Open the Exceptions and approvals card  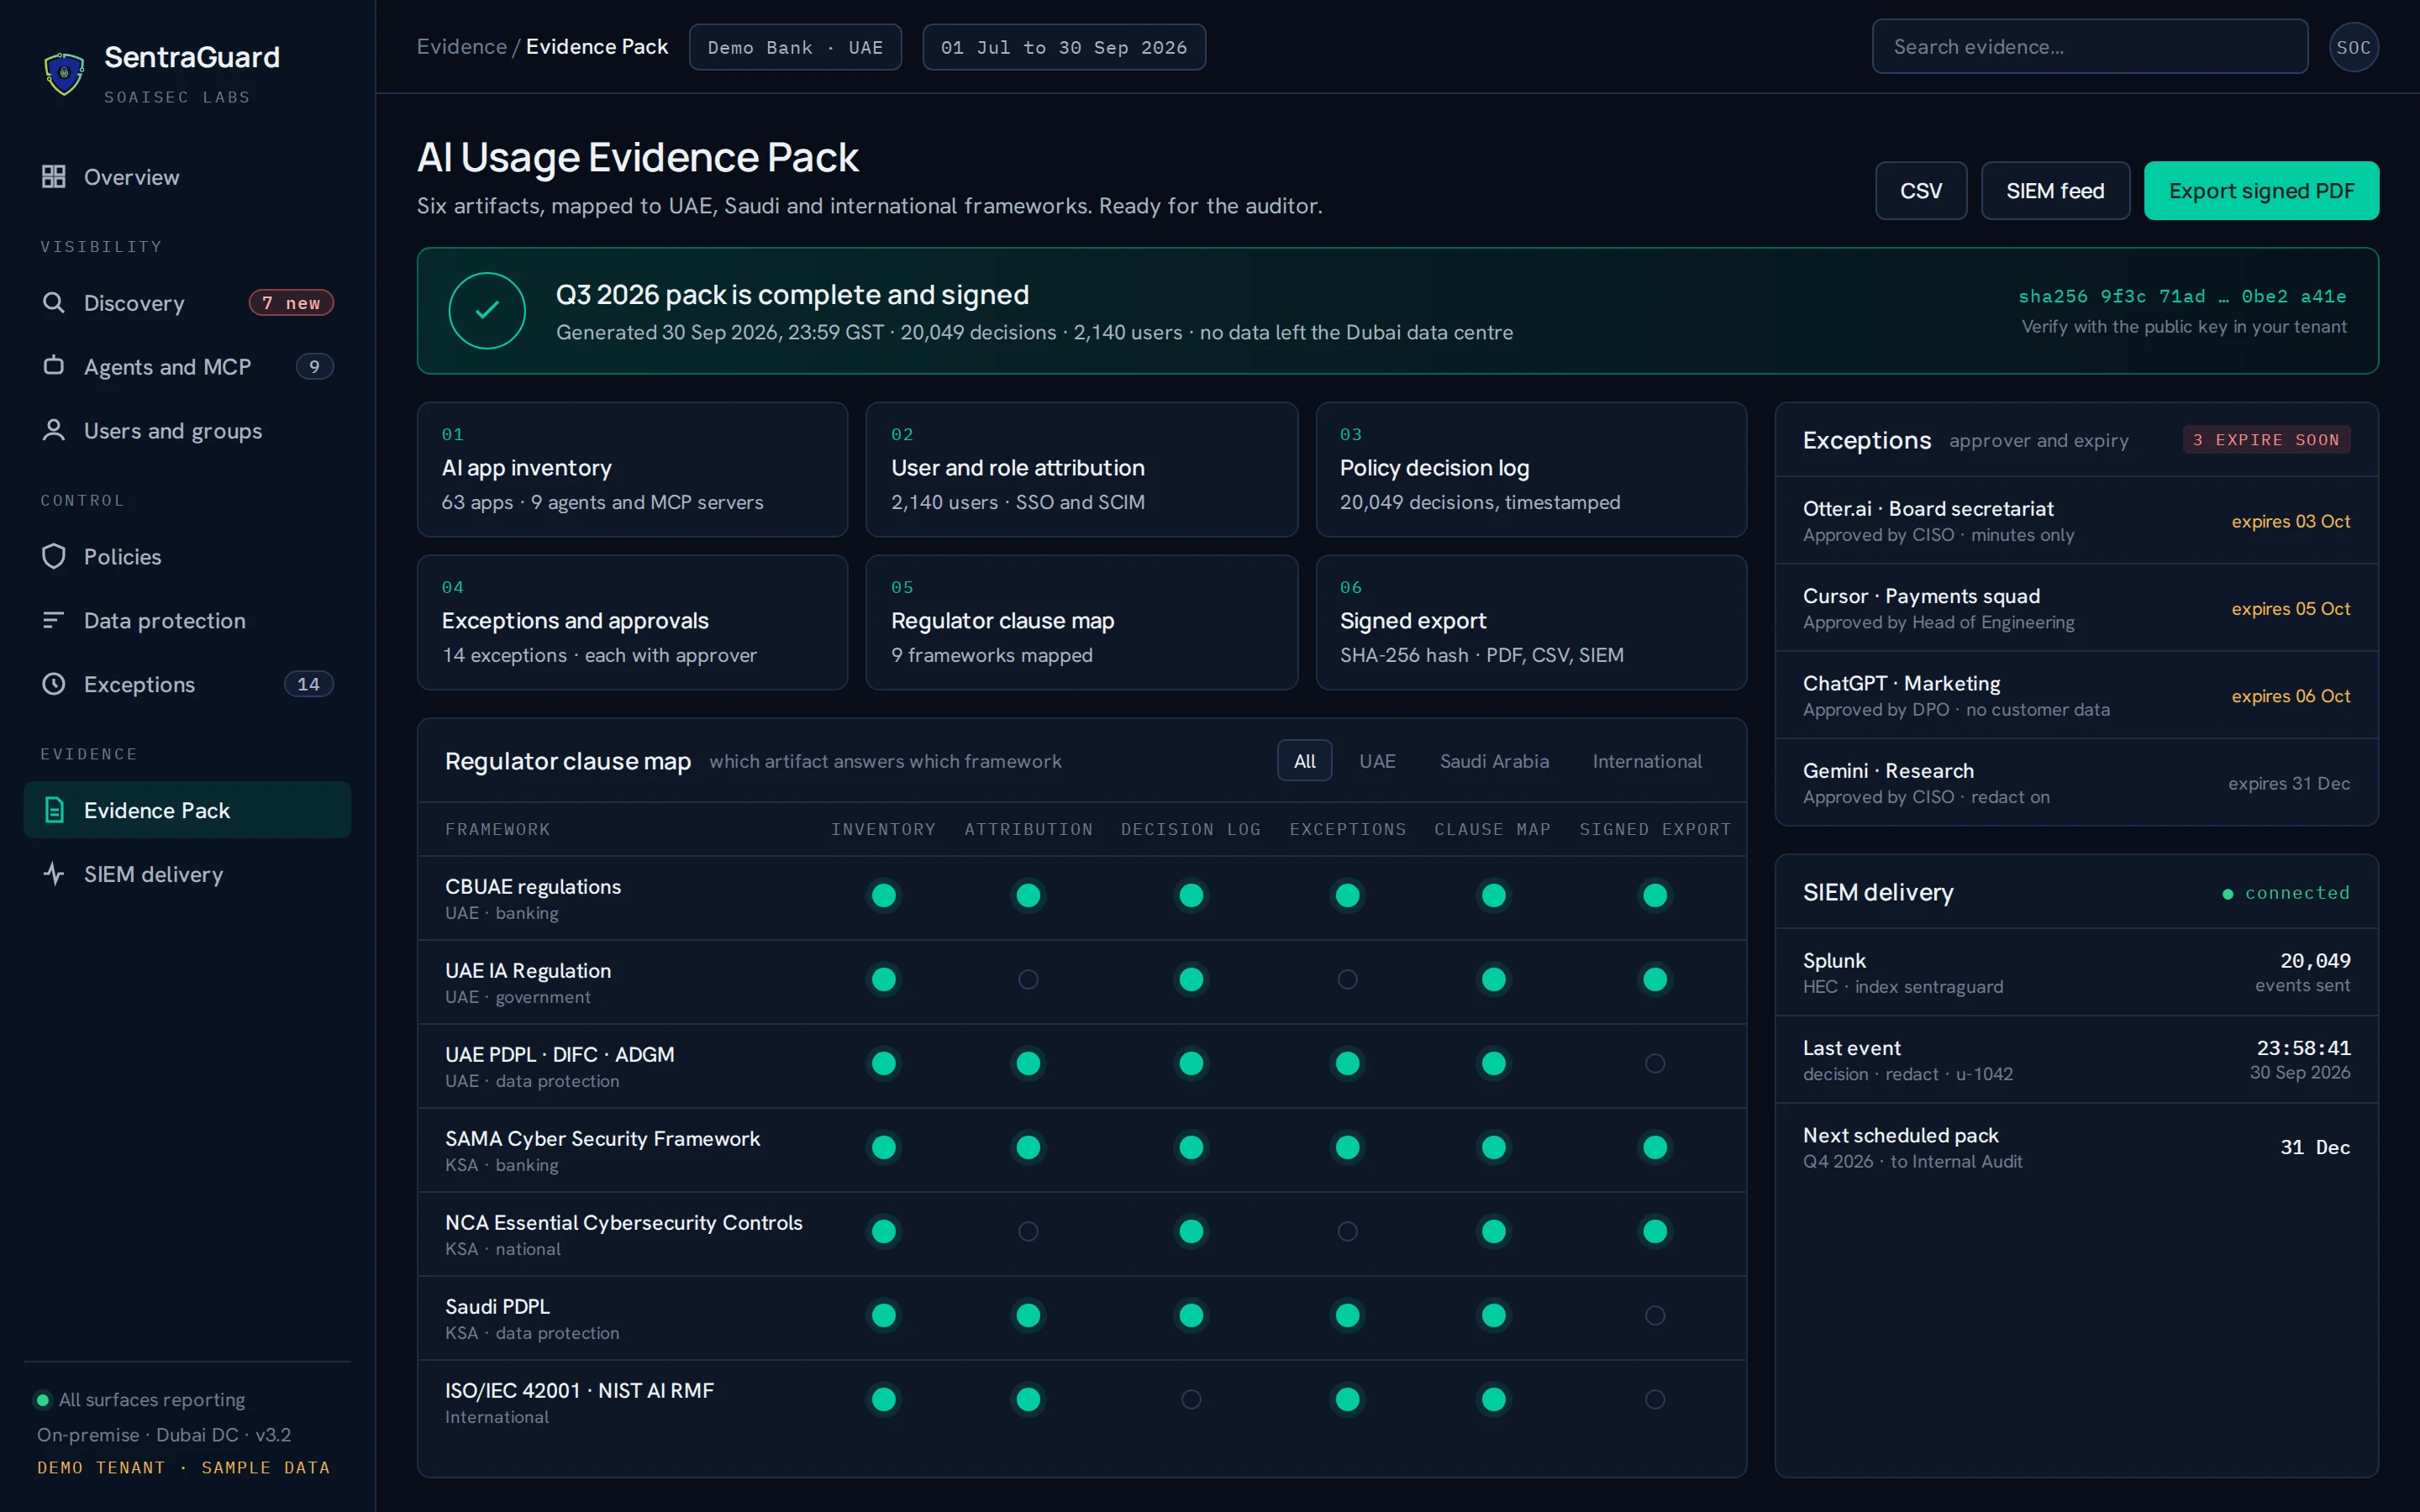point(632,622)
